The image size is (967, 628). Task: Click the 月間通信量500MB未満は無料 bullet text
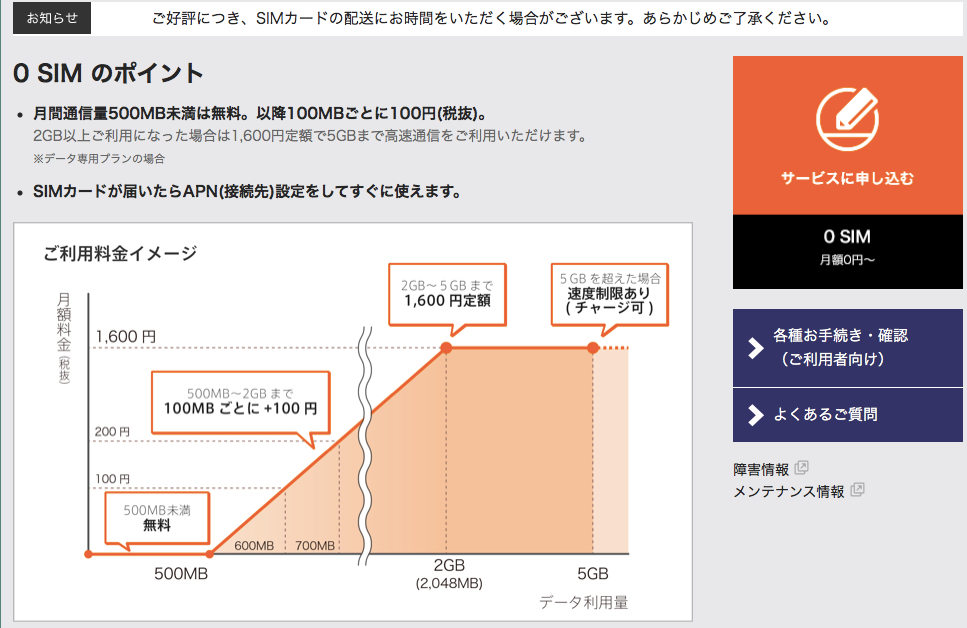261,114
